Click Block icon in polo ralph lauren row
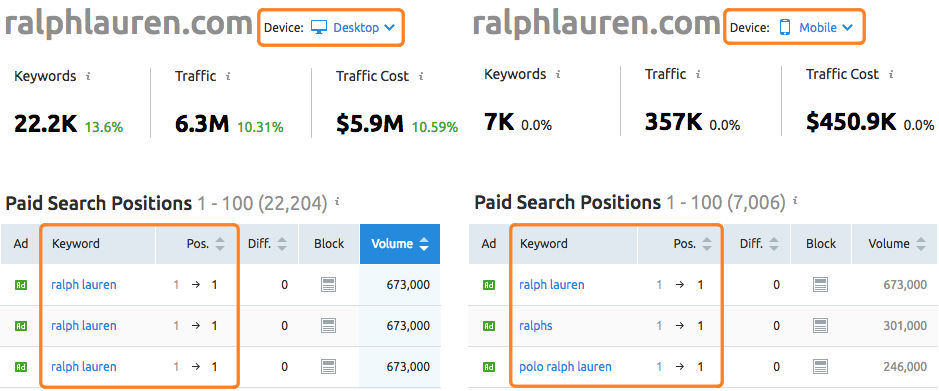The height and width of the screenshot is (391, 939). [x=820, y=366]
